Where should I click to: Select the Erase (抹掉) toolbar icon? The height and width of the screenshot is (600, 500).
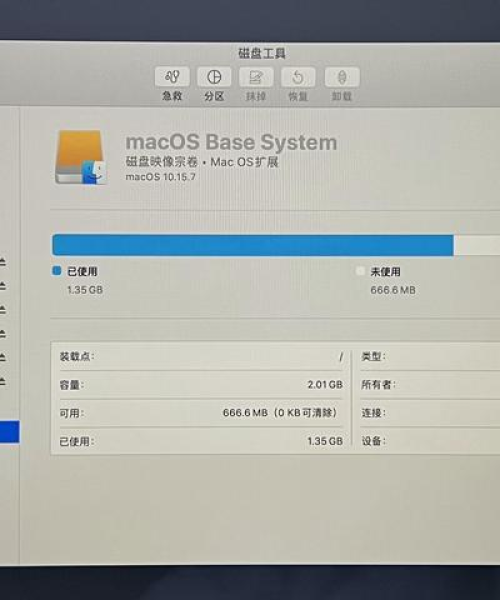[x=256, y=77]
